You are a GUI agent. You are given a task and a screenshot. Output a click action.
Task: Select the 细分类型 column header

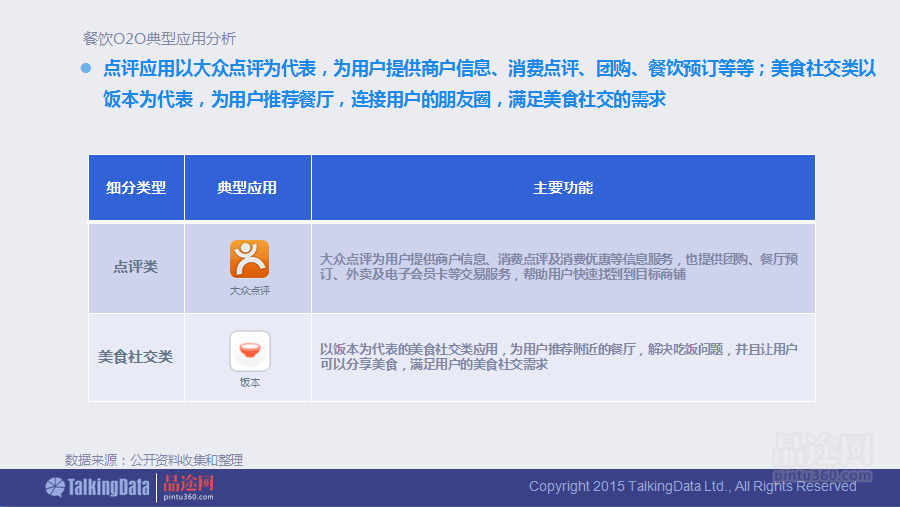click(x=136, y=188)
